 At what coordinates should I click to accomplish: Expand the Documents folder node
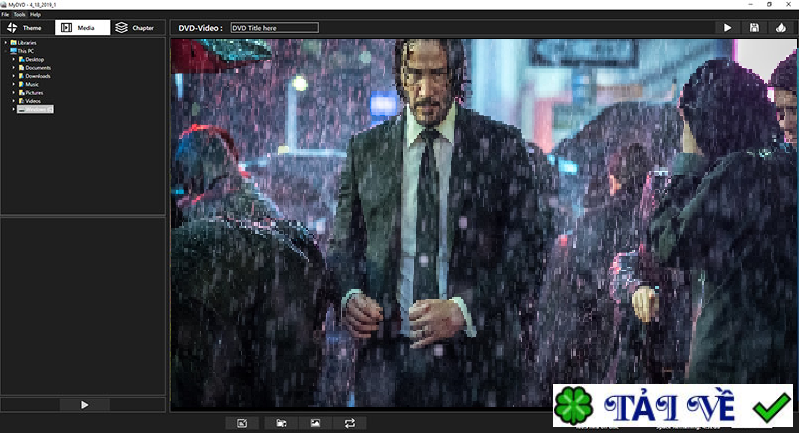click(14, 68)
